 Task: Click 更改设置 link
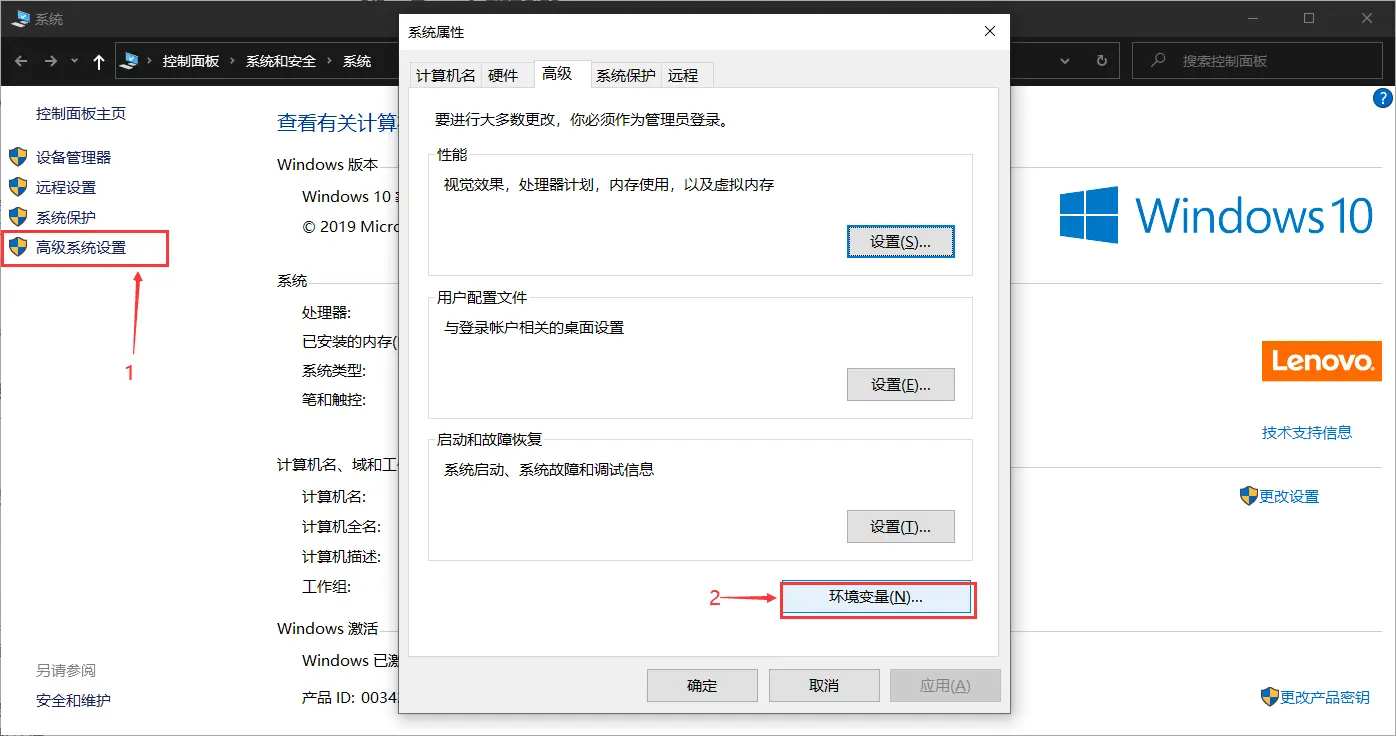click(x=1289, y=496)
